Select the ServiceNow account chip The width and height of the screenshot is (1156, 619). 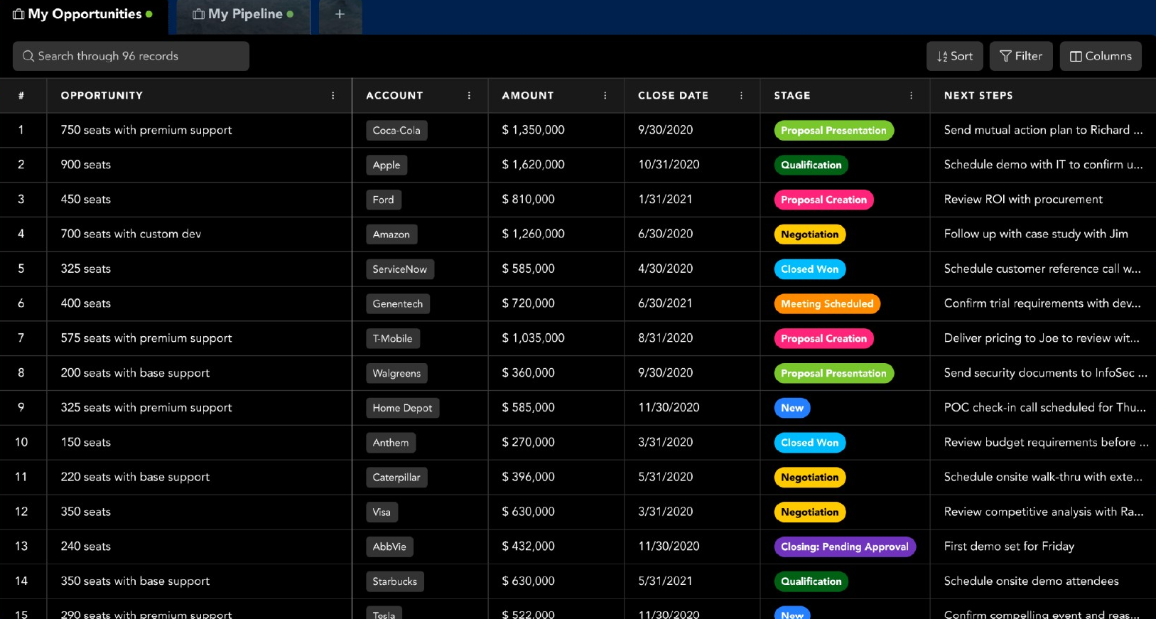click(x=400, y=269)
